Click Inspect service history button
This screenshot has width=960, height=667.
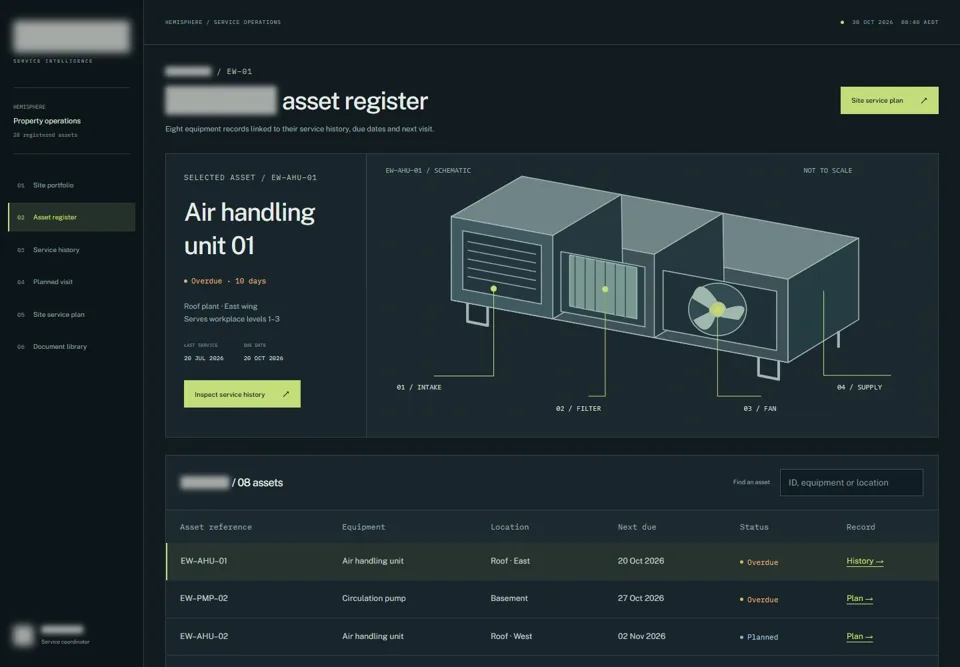[x=242, y=394]
